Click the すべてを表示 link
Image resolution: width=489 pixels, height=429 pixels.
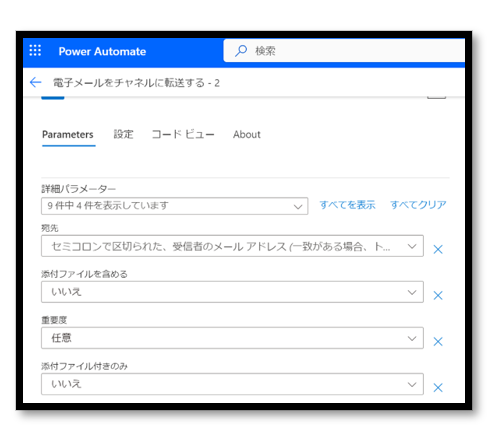(x=347, y=205)
